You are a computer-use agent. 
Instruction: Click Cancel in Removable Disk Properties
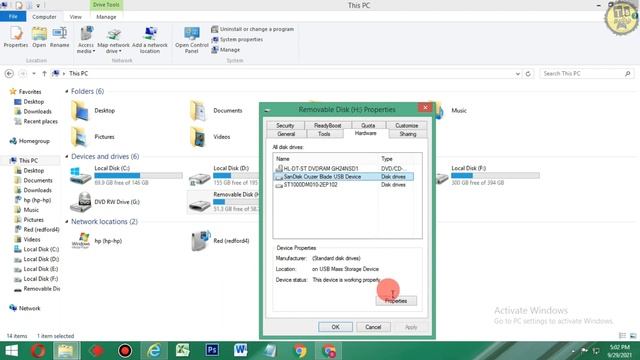[x=373, y=327]
